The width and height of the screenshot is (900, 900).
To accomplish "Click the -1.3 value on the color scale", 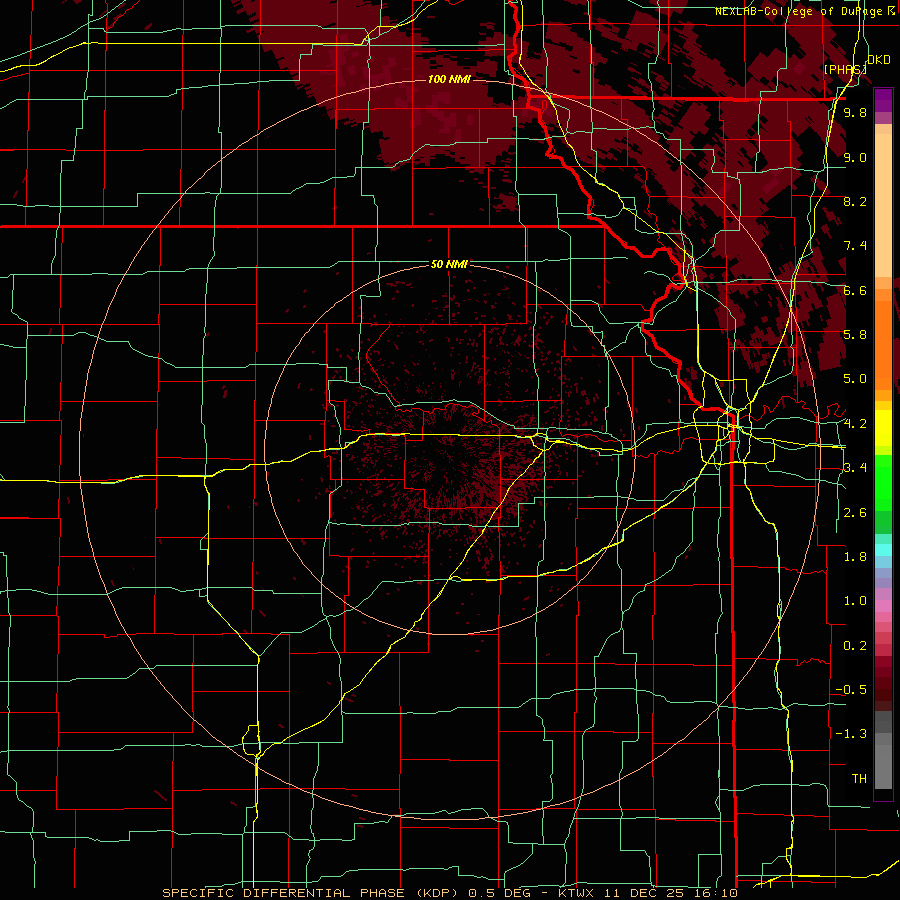I will pos(851,734).
